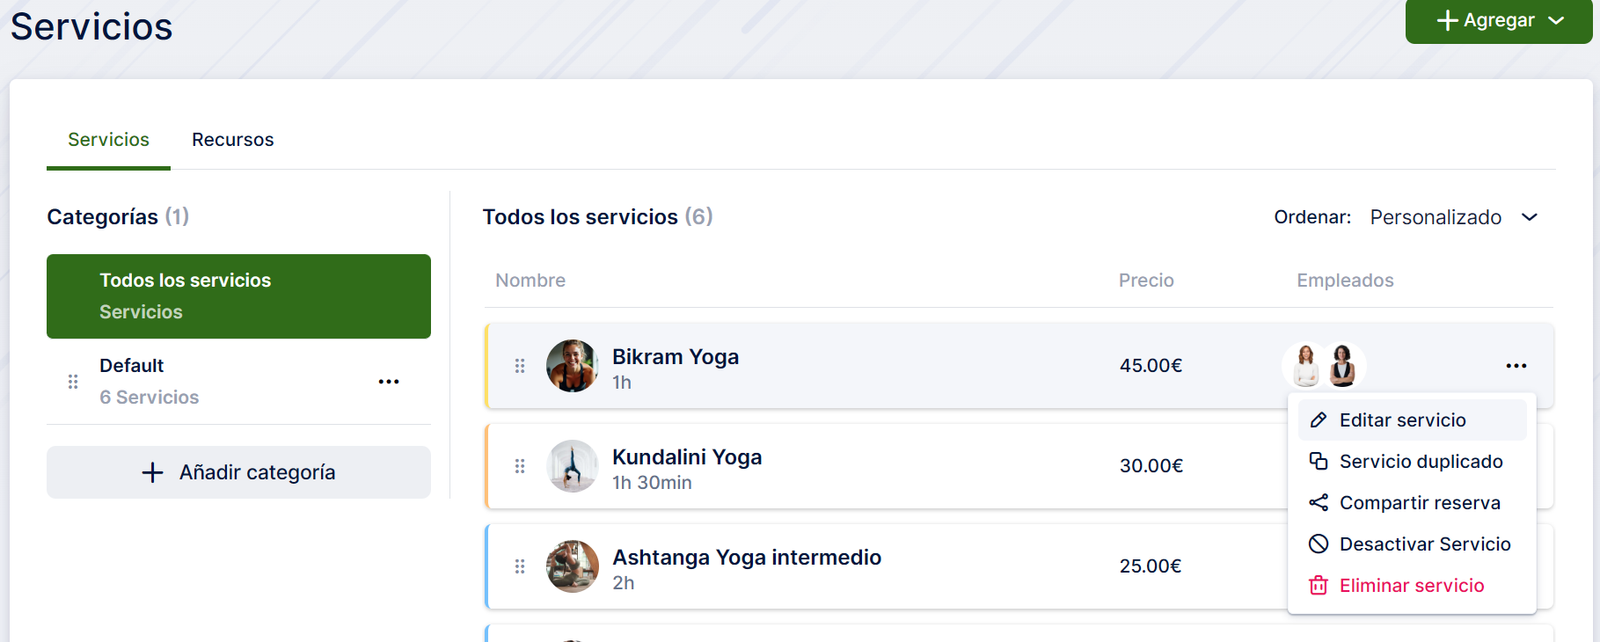Click the Añadir categoría button
1600x642 pixels.
click(x=238, y=472)
